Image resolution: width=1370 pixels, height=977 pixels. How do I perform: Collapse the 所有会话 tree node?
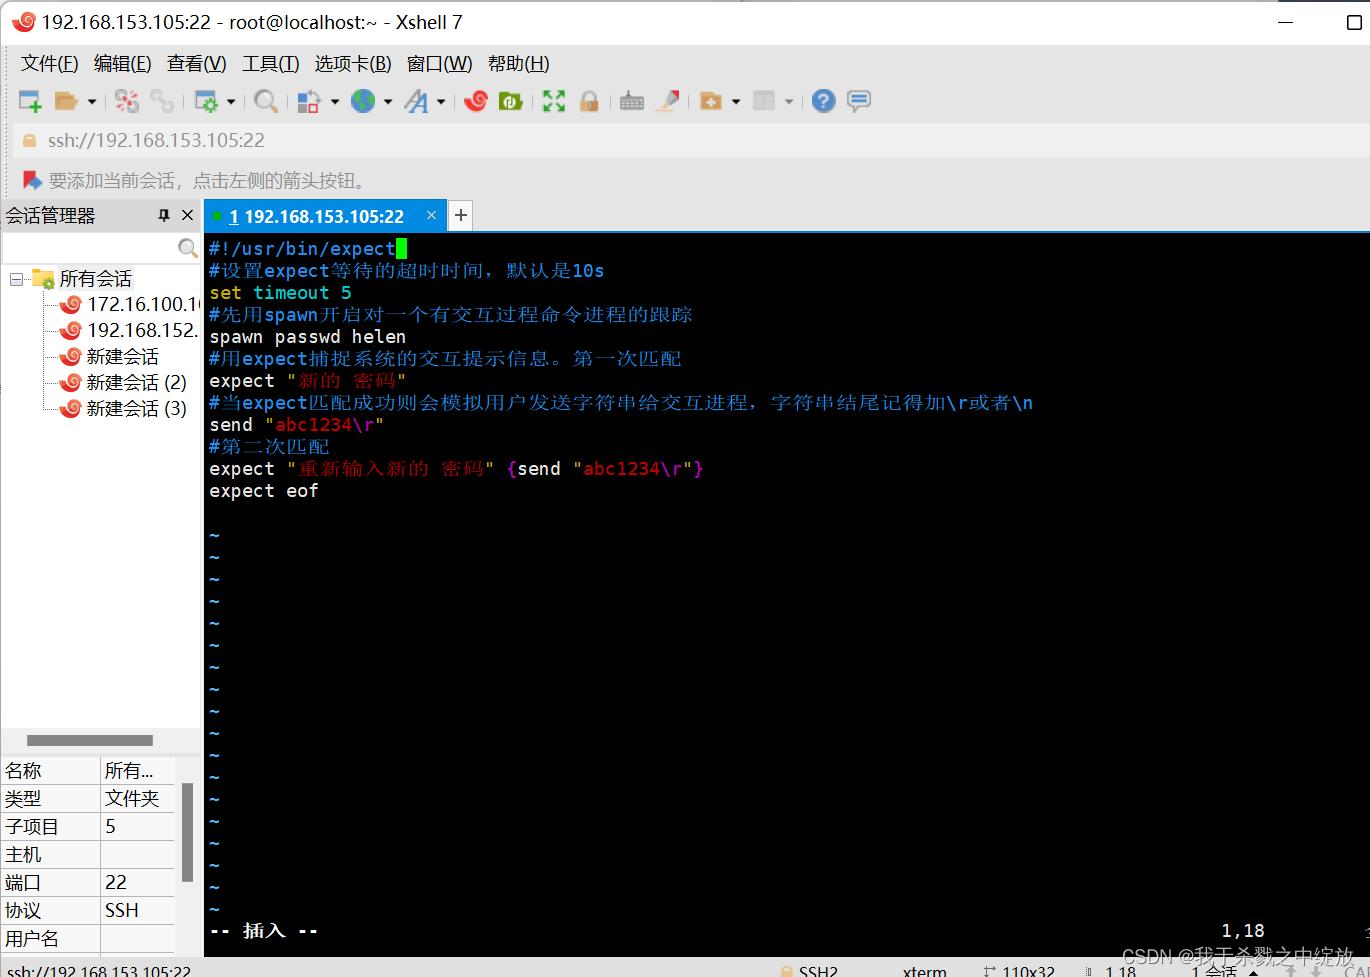pyautogui.click(x=15, y=278)
